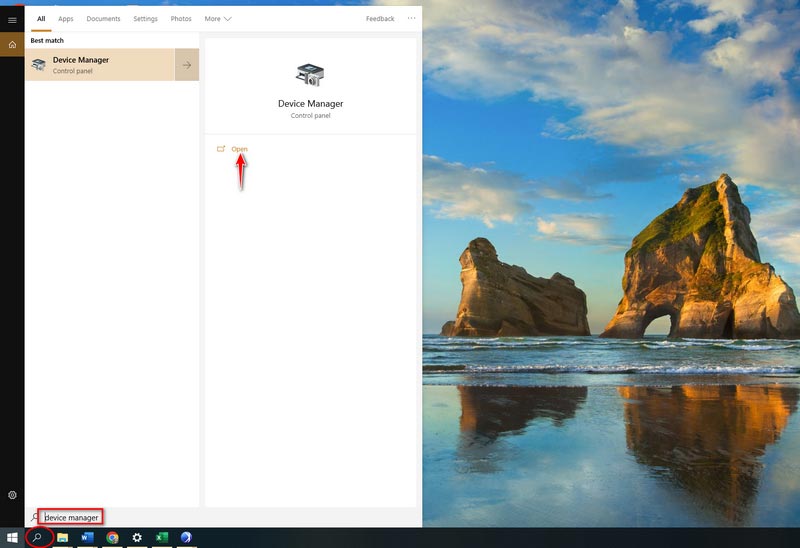Switch to the Documents tab
Viewport: 800px width, 548px height.
pos(104,19)
